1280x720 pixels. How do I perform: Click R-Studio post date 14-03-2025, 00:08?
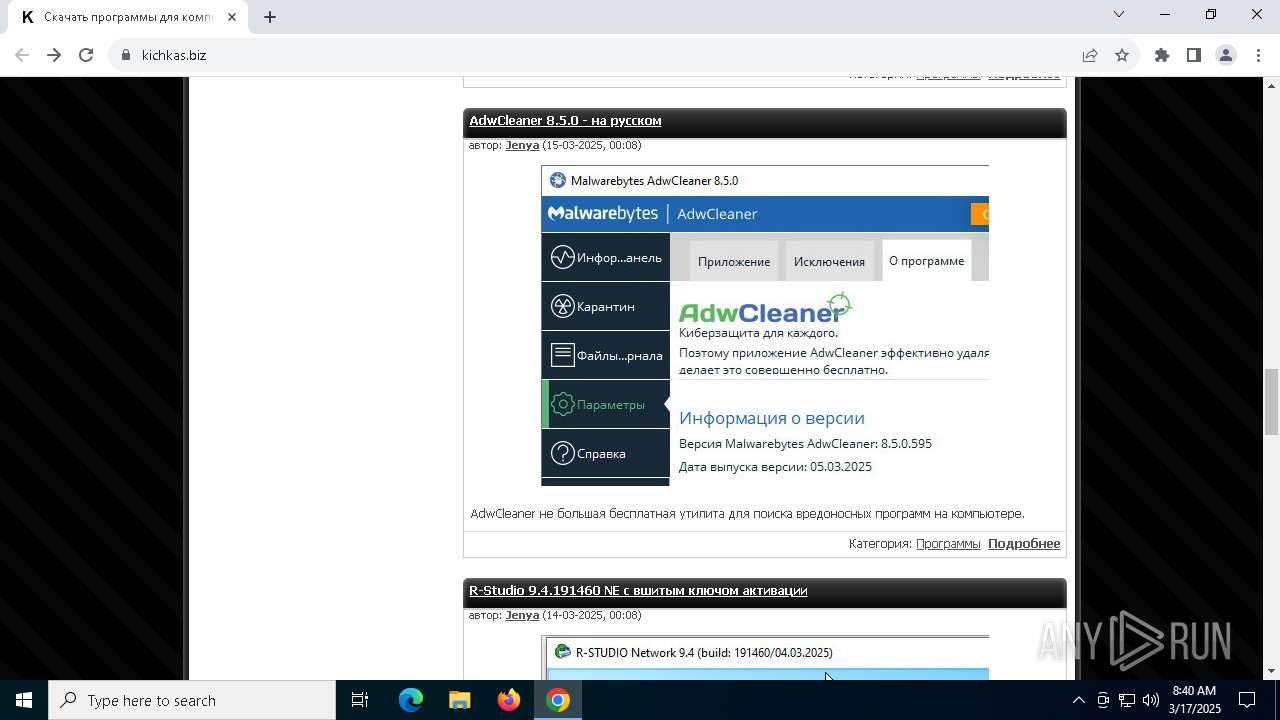click(x=592, y=615)
